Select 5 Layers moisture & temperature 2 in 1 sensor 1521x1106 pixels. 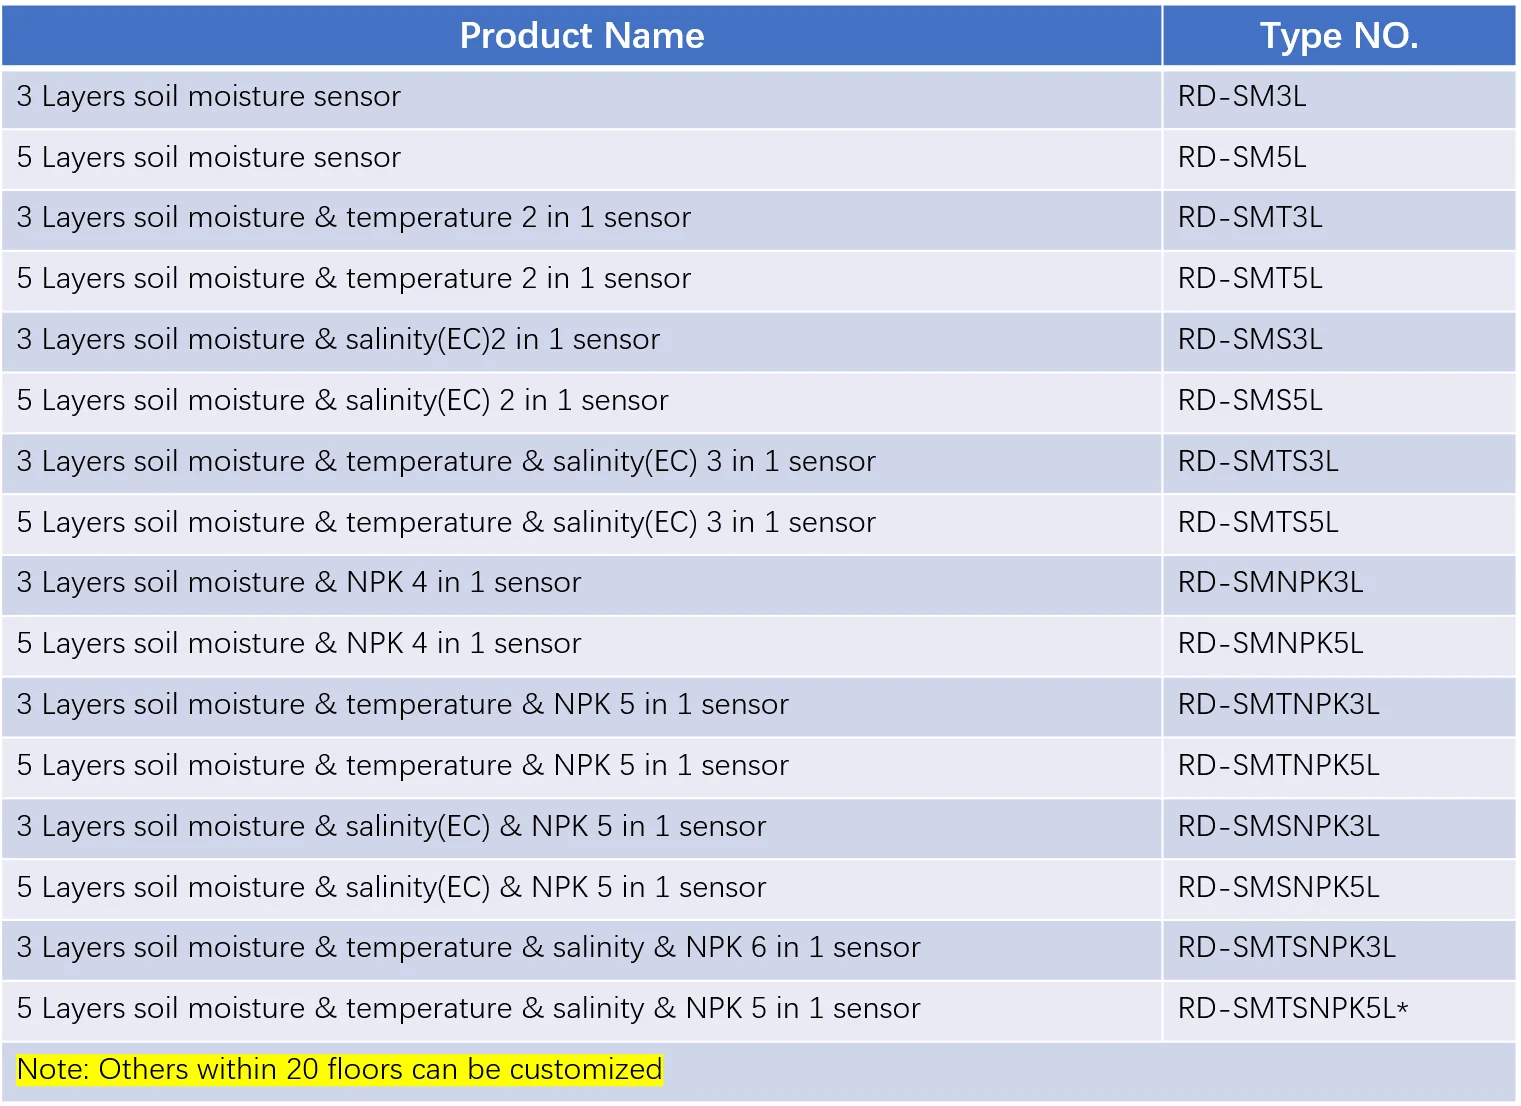click(353, 279)
